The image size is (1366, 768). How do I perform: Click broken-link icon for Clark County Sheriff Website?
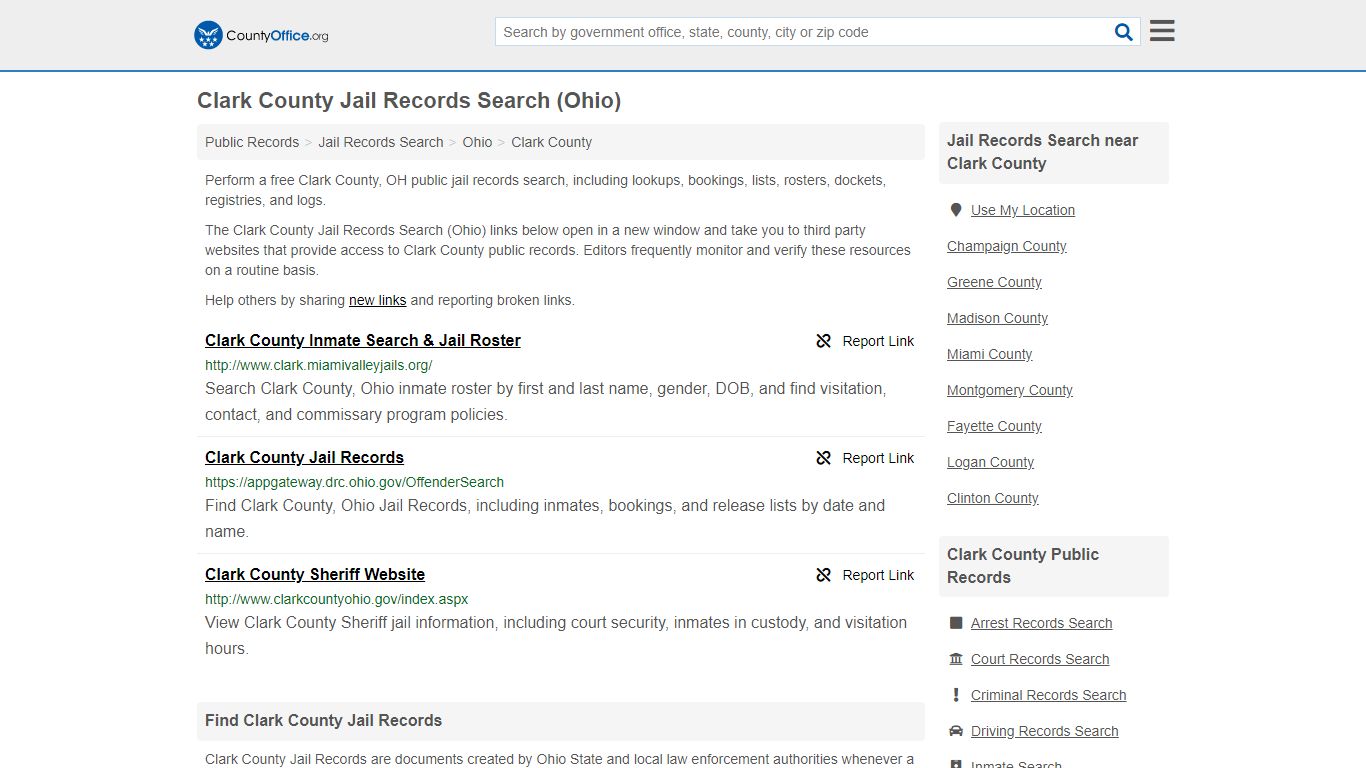(824, 575)
